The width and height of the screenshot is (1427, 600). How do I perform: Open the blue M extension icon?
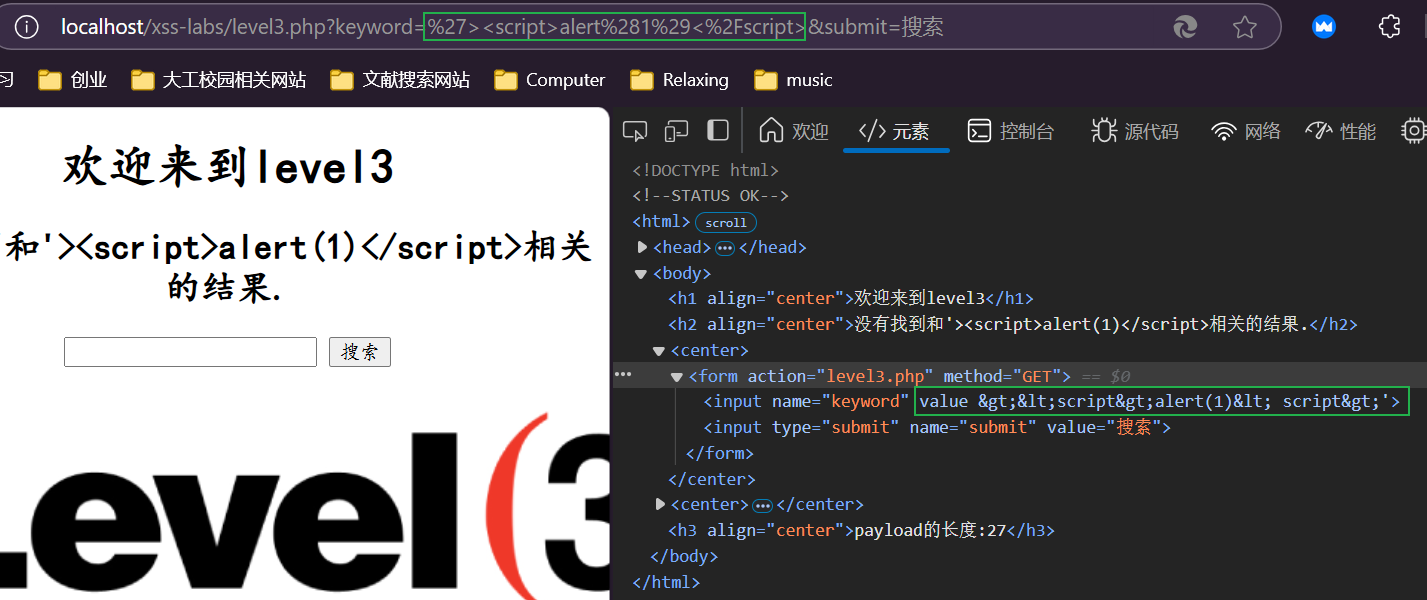tap(1324, 27)
